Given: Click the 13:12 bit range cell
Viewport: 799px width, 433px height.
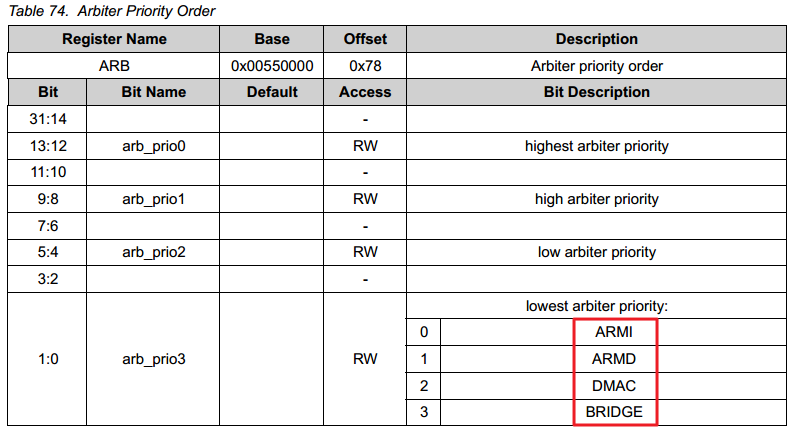Looking at the screenshot, I should (48, 146).
